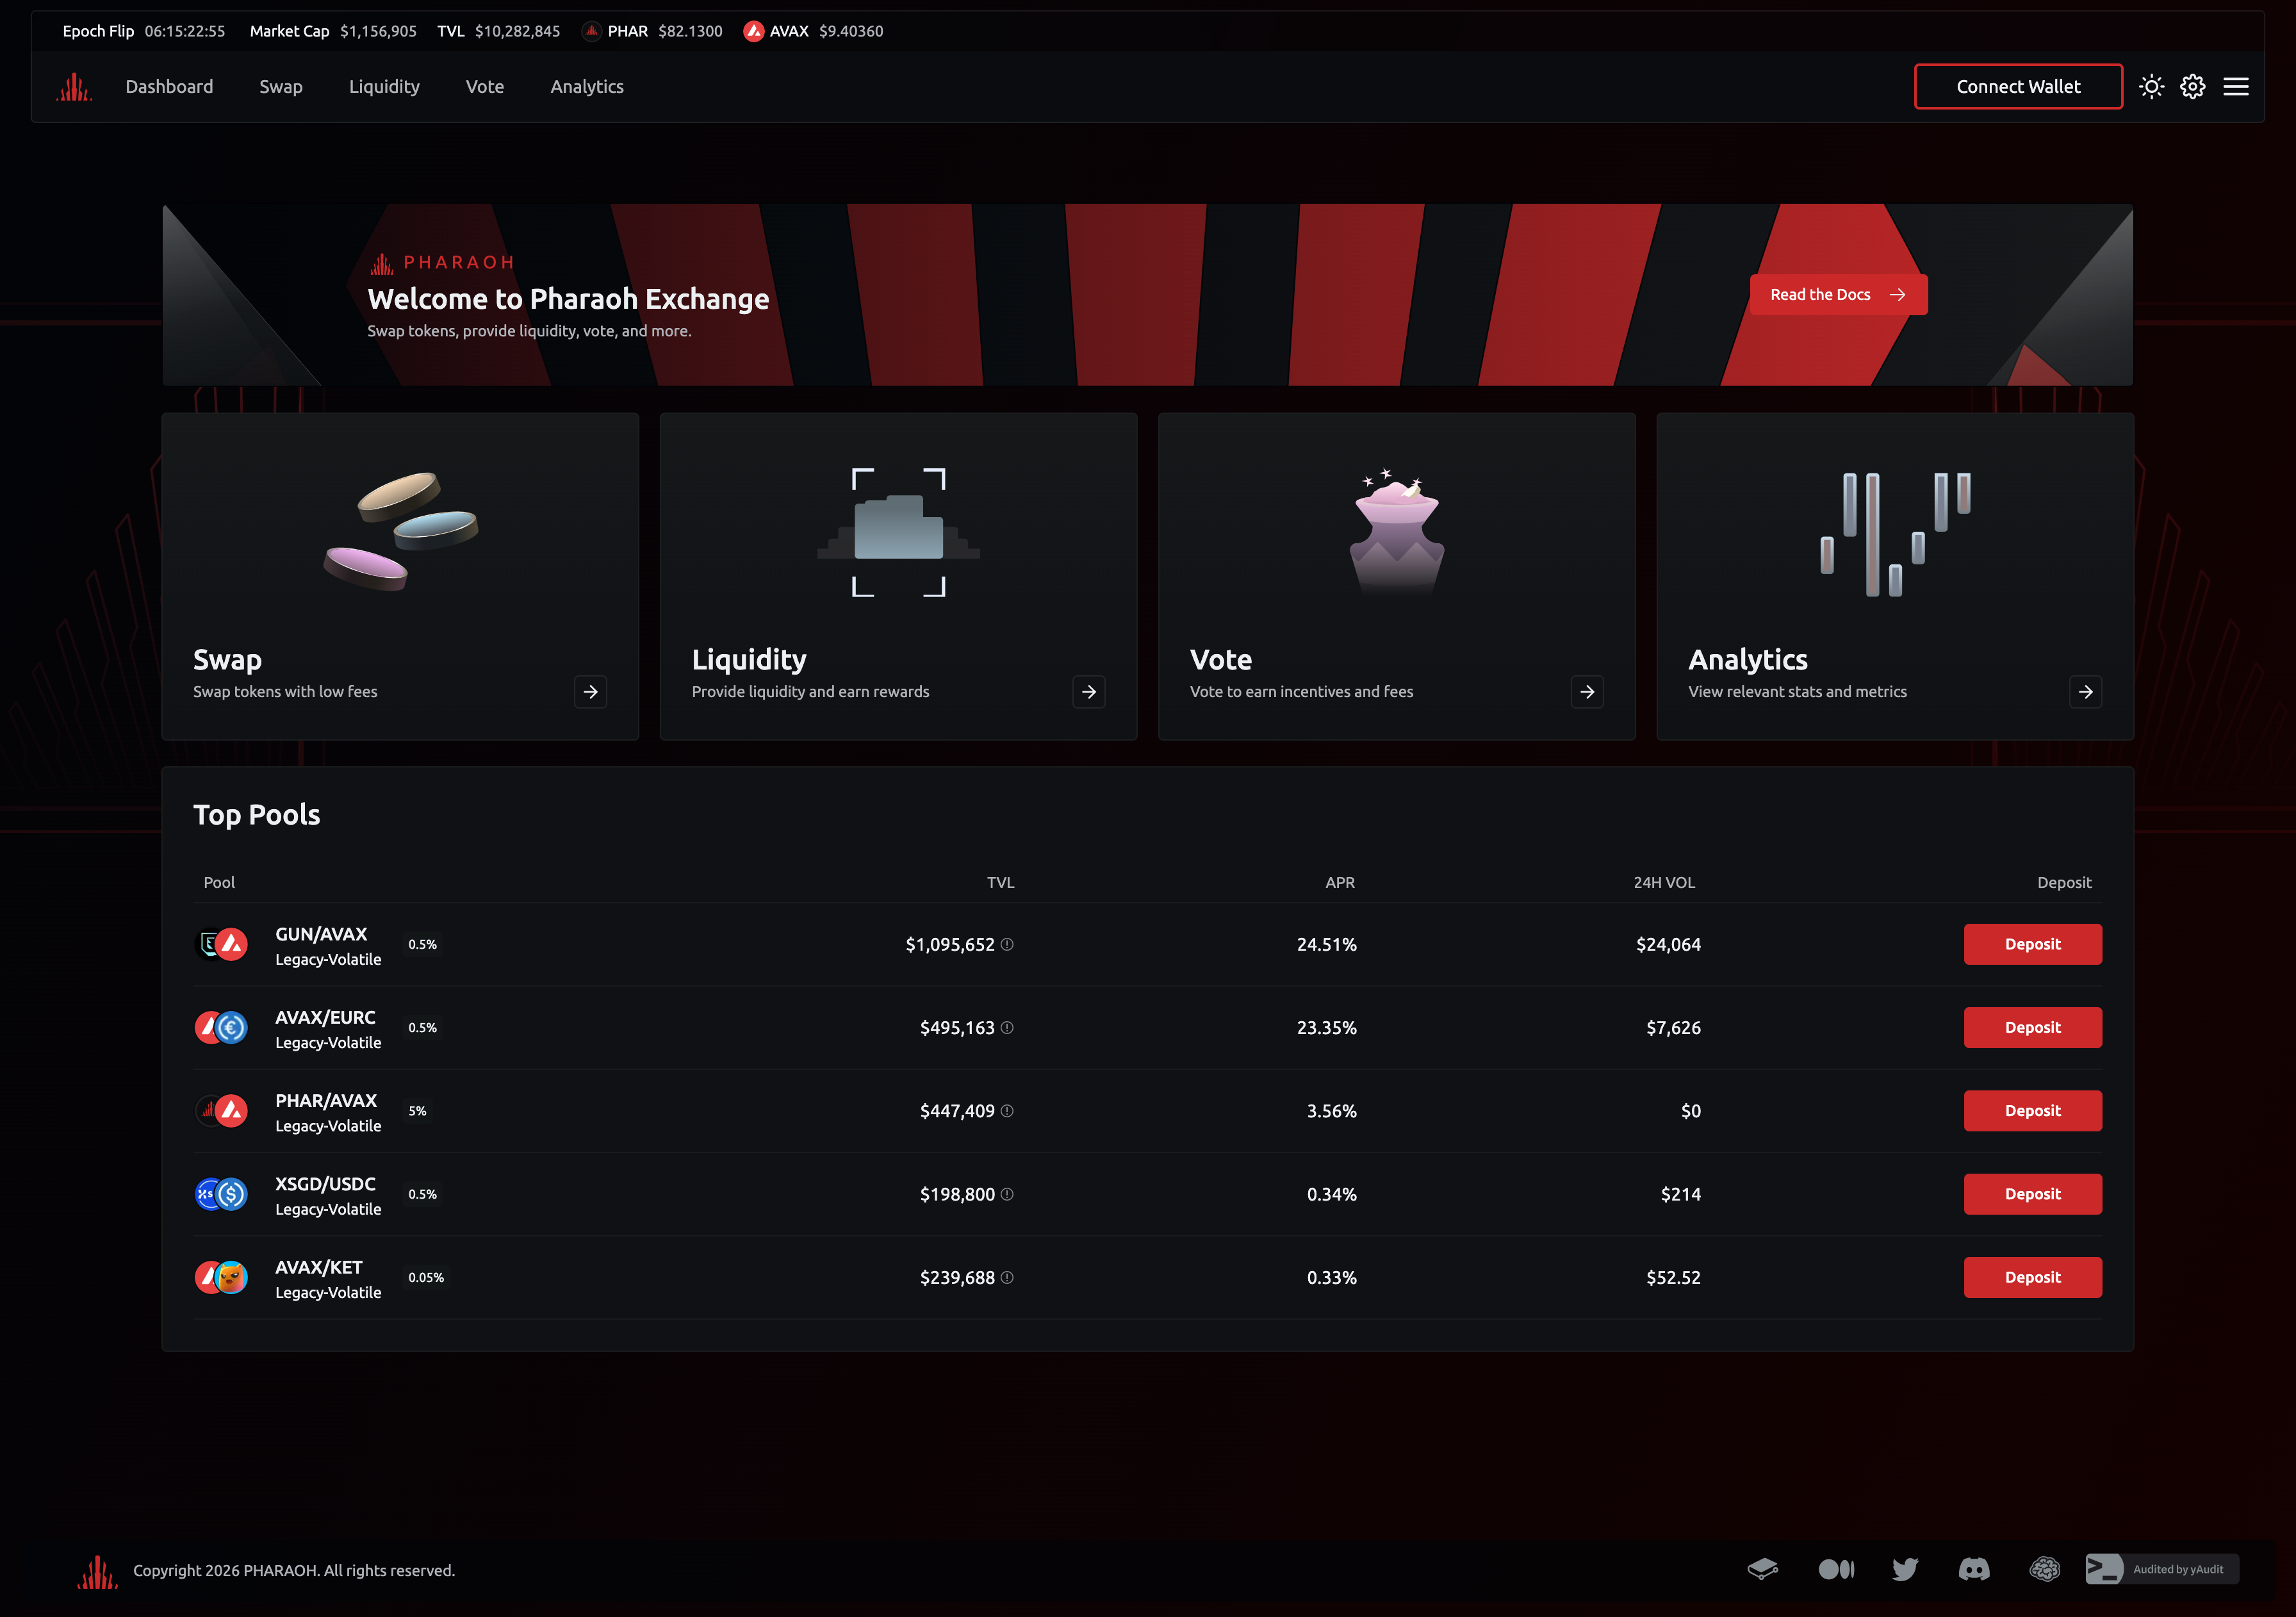Click the Analytics card arrow
Screen dimensions: 2296x1617
(2085, 692)
